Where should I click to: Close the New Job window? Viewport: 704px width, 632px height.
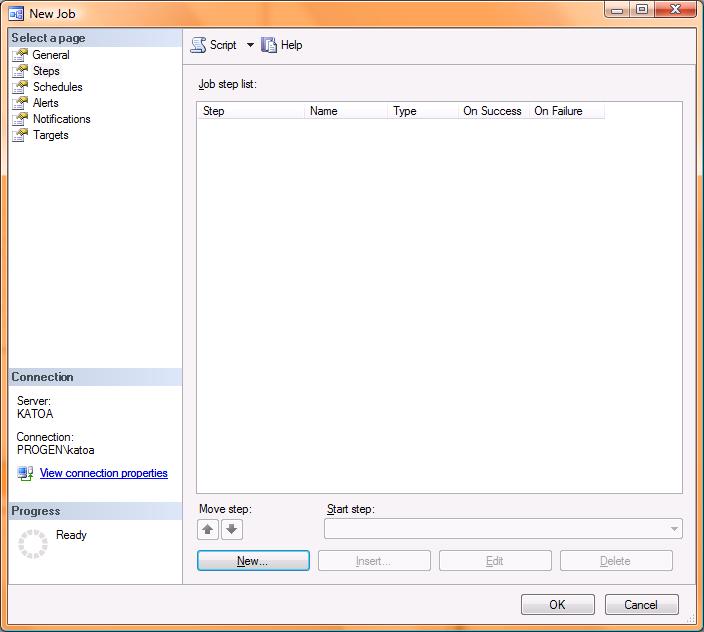pos(675,10)
